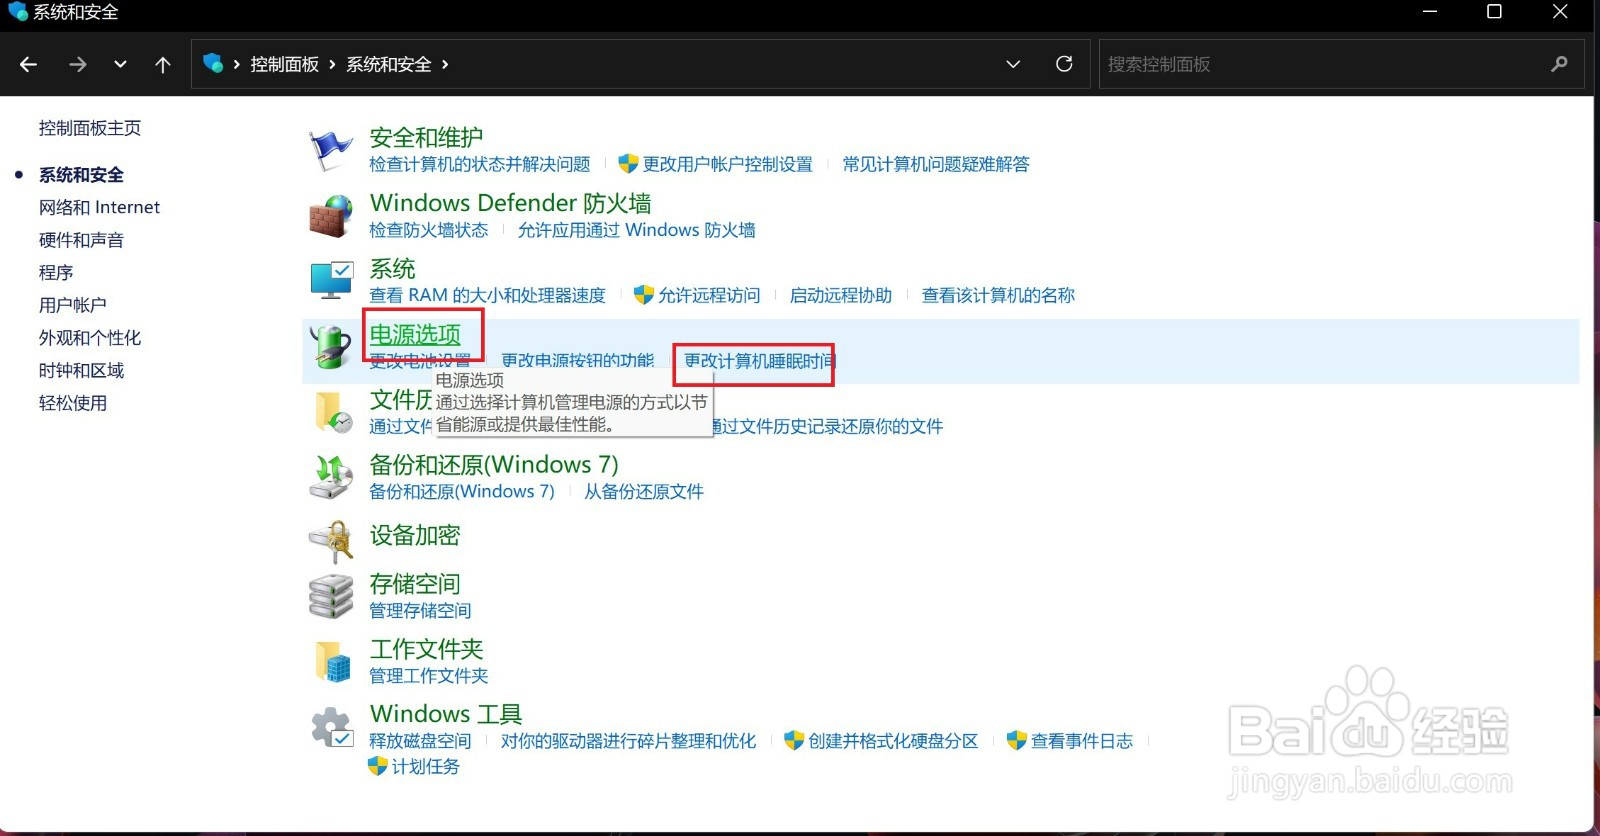
Task: Expand the chevron after 系统和安全 in breadcrumb
Action: (x=445, y=64)
